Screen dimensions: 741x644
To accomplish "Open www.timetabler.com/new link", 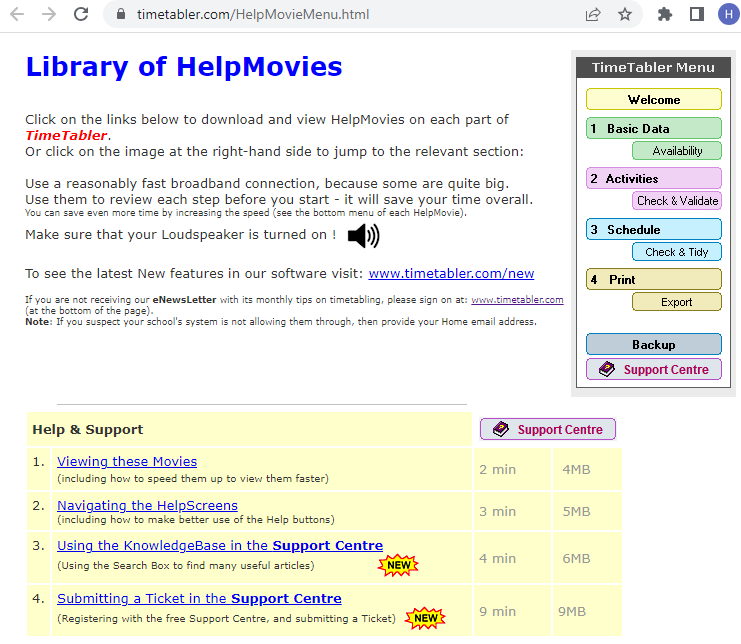I will (451, 274).
